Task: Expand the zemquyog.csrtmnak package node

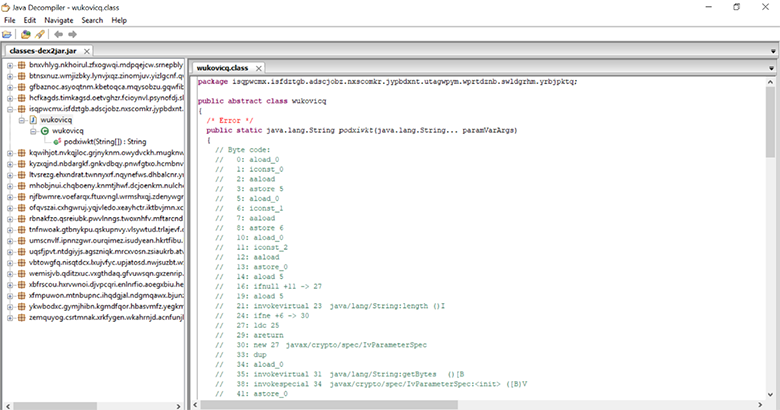Action: (9, 317)
